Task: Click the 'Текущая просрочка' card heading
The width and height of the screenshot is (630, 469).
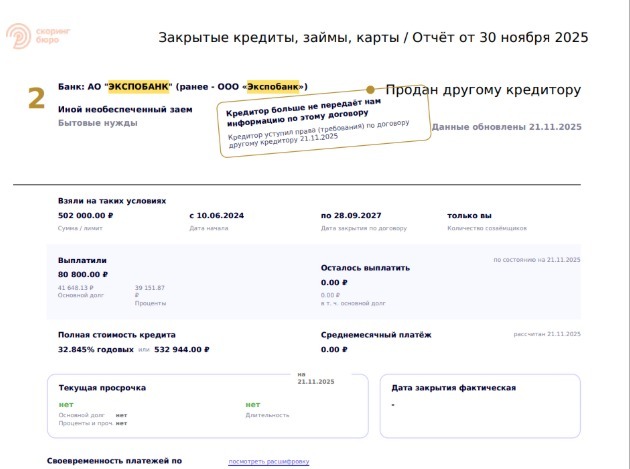Action: pyautogui.click(x=102, y=388)
